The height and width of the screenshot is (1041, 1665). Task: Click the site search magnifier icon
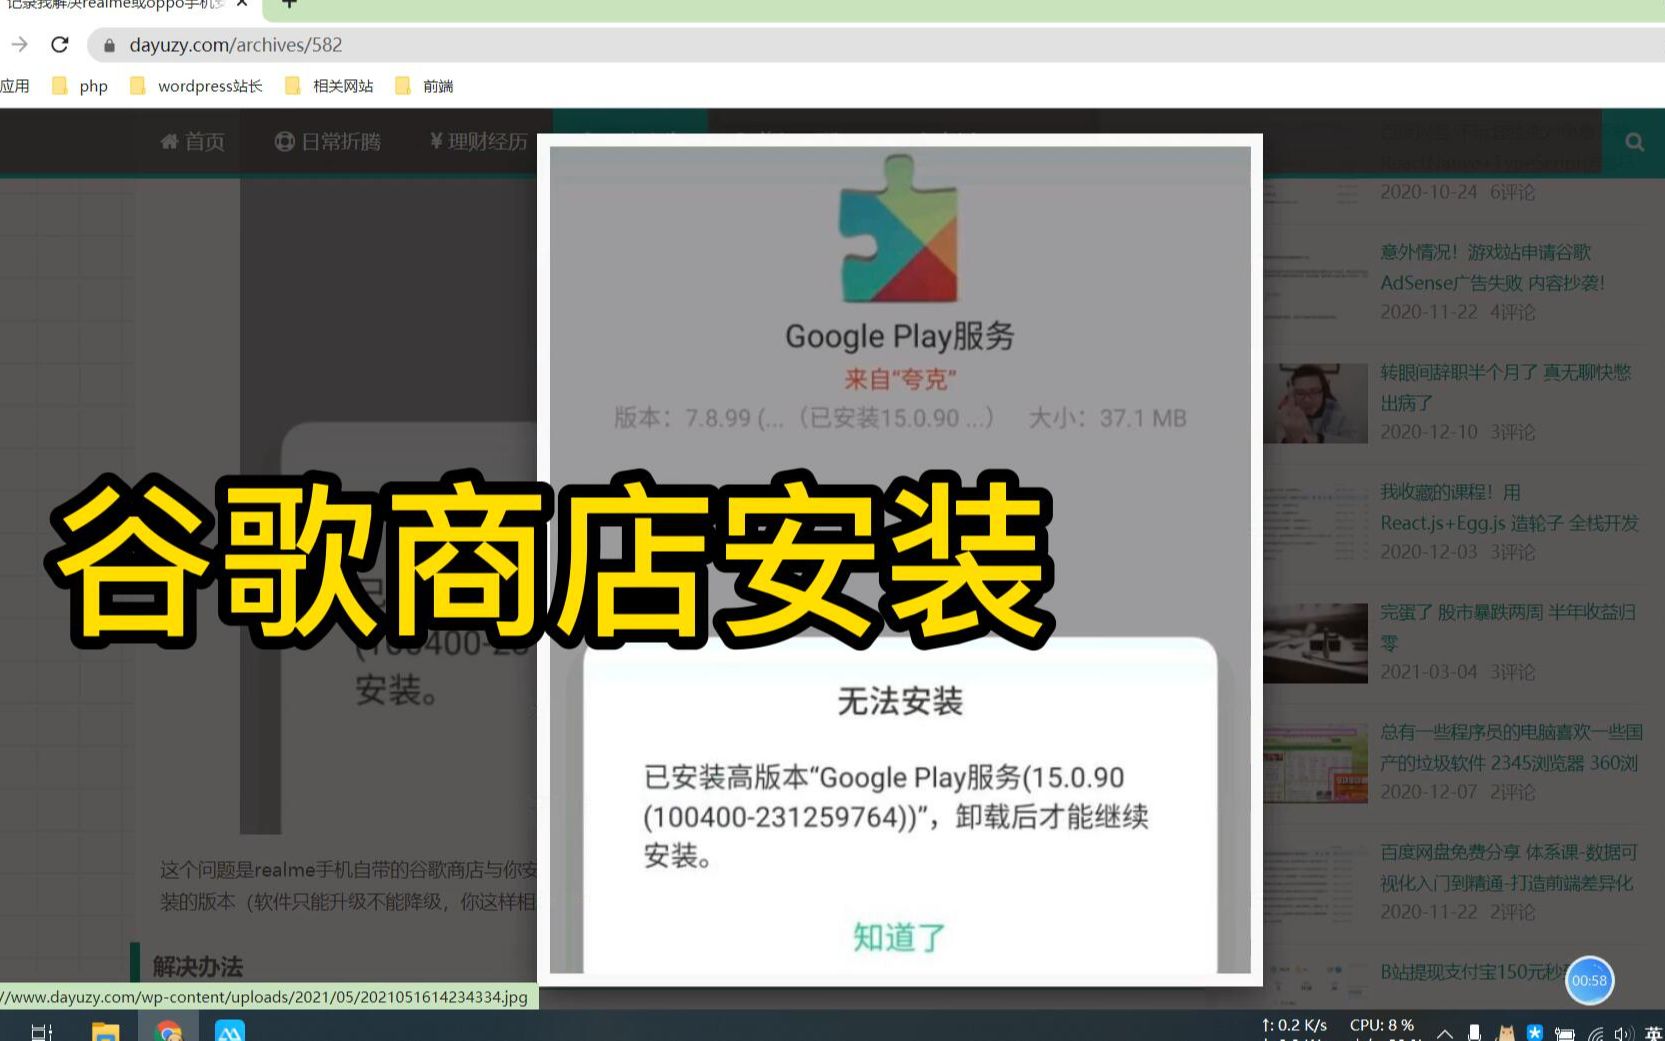1635,142
